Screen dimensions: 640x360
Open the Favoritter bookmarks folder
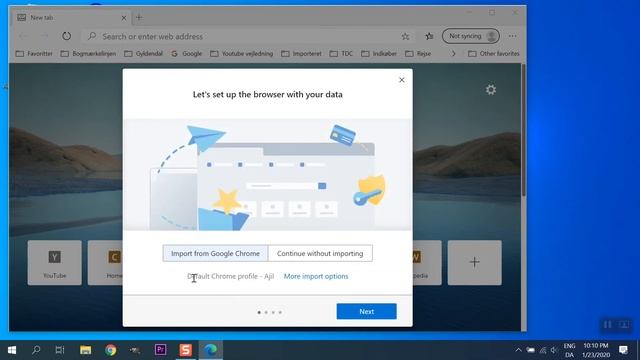pos(34,53)
